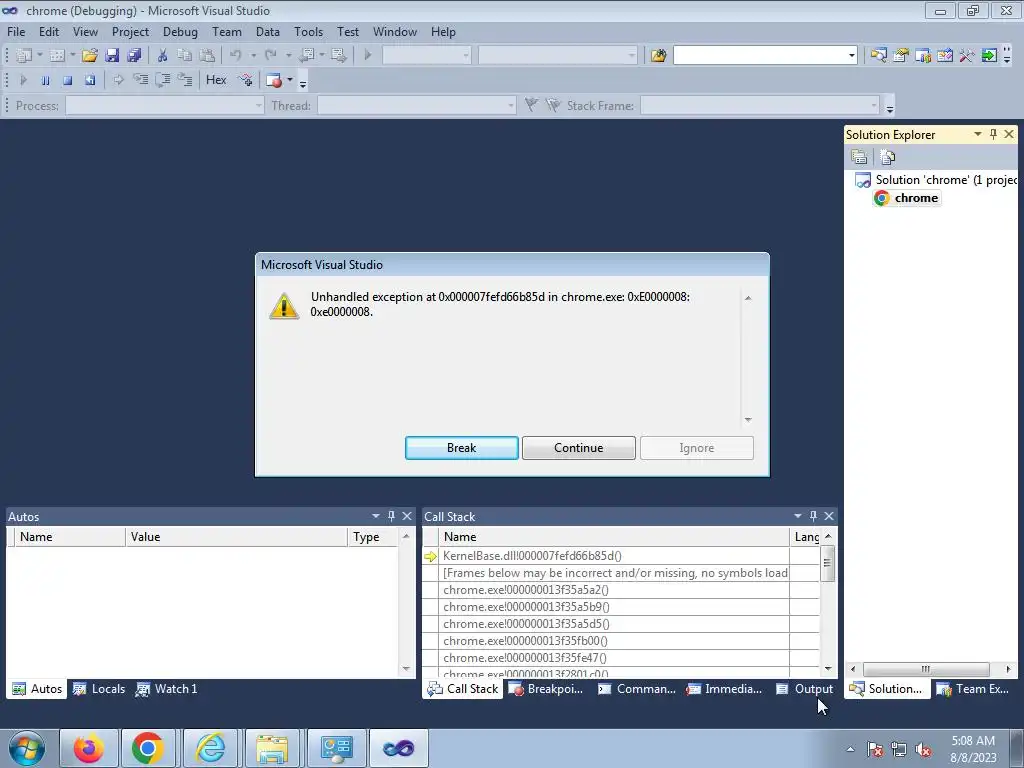This screenshot has height=768, width=1024.
Task: Open the Process dropdown
Action: pos(259,105)
